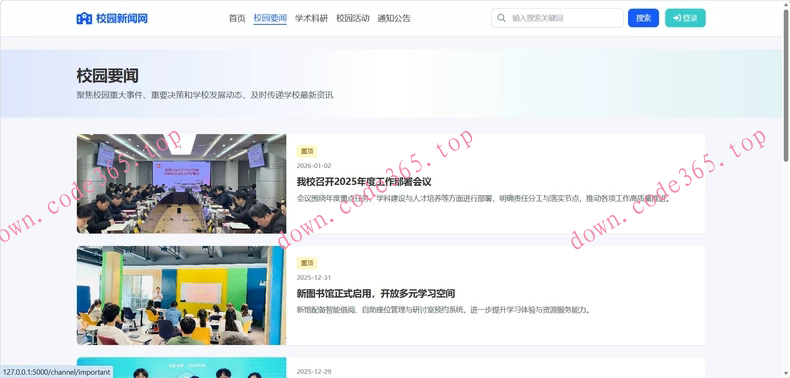Click the date 2025-12-29
Screen dimensions: 790x378
(x=314, y=372)
